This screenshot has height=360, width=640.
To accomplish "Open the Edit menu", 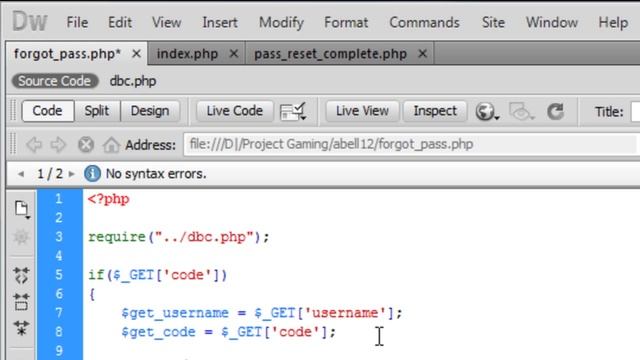I will (120, 22).
